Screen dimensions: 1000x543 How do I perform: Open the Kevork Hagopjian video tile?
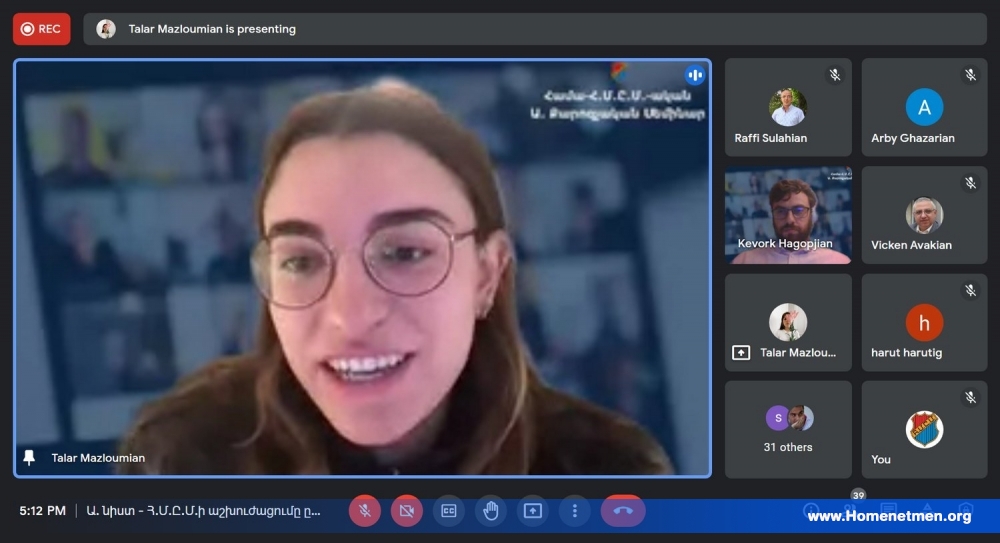tap(788, 215)
